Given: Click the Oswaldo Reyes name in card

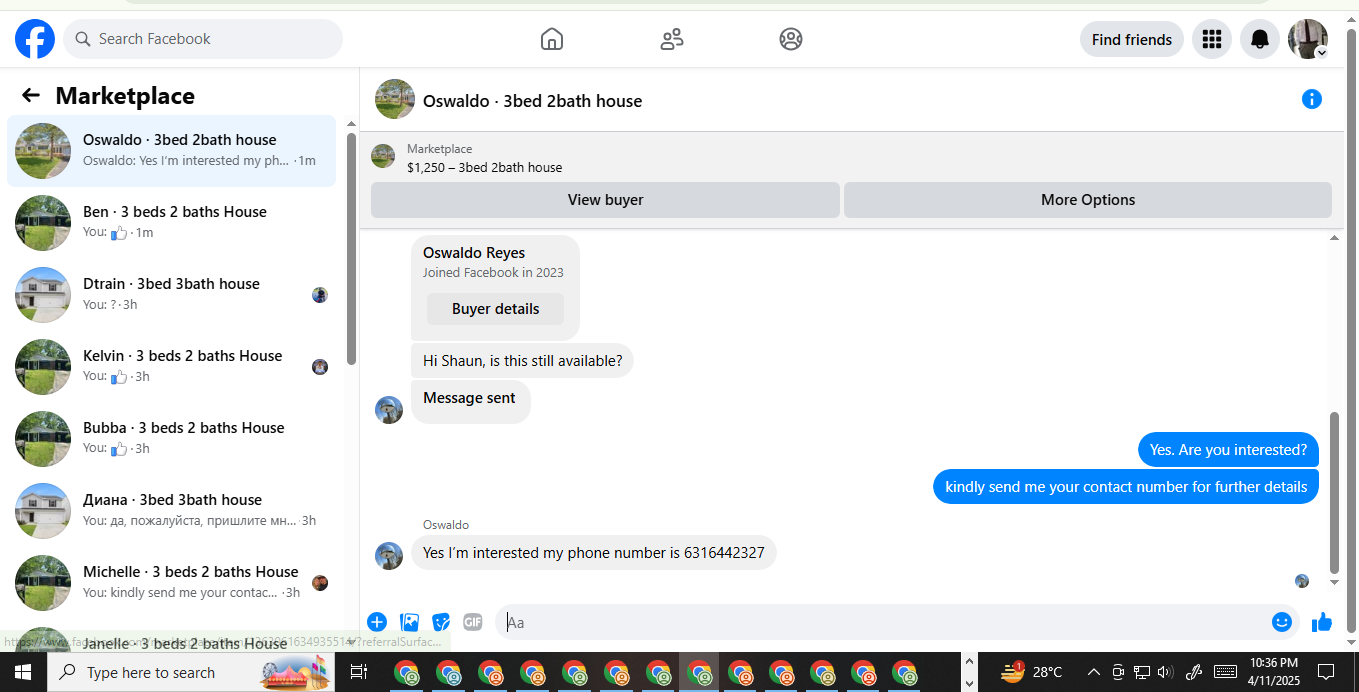Looking at the screenshot, I should click(474, 252).
